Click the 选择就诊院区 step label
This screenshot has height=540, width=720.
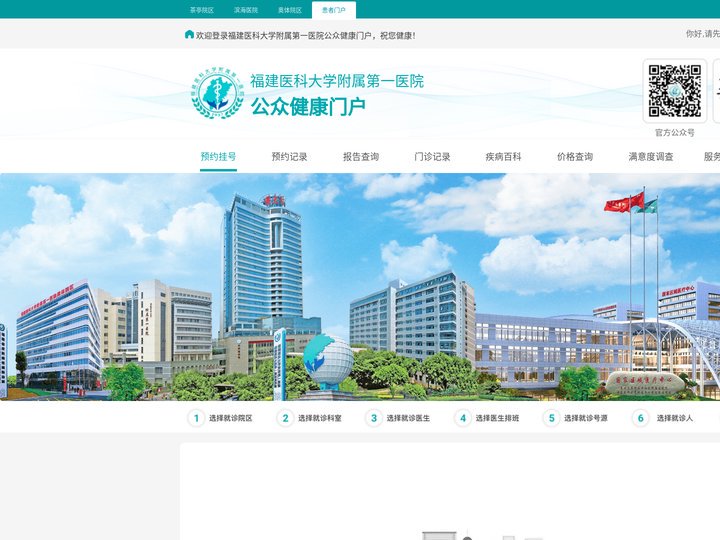[231, 418]
